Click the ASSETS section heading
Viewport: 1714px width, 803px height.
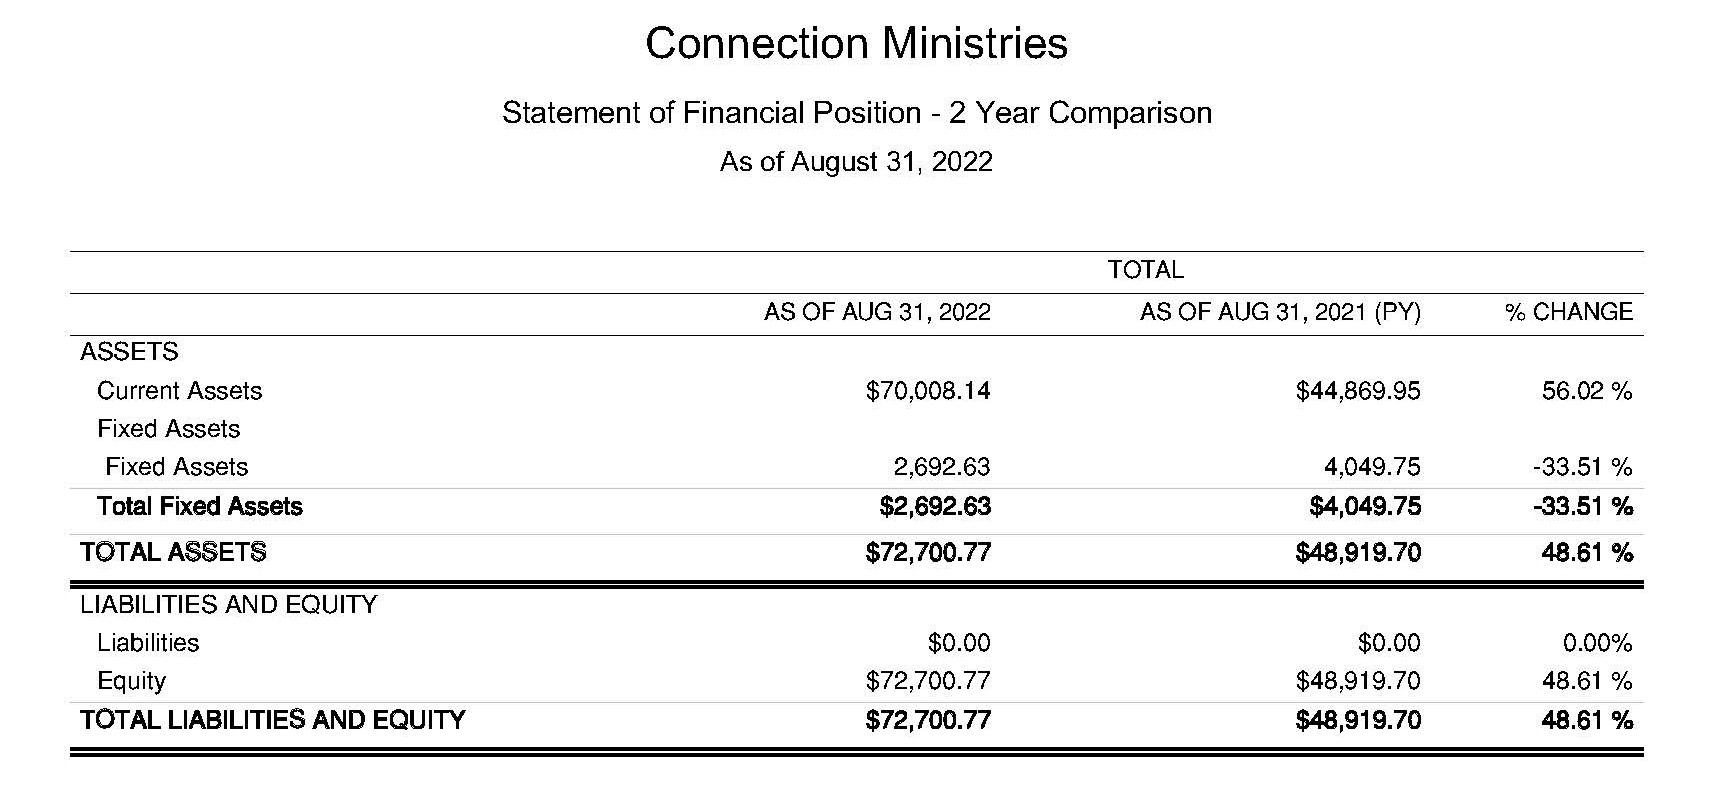tap(129, 352)
